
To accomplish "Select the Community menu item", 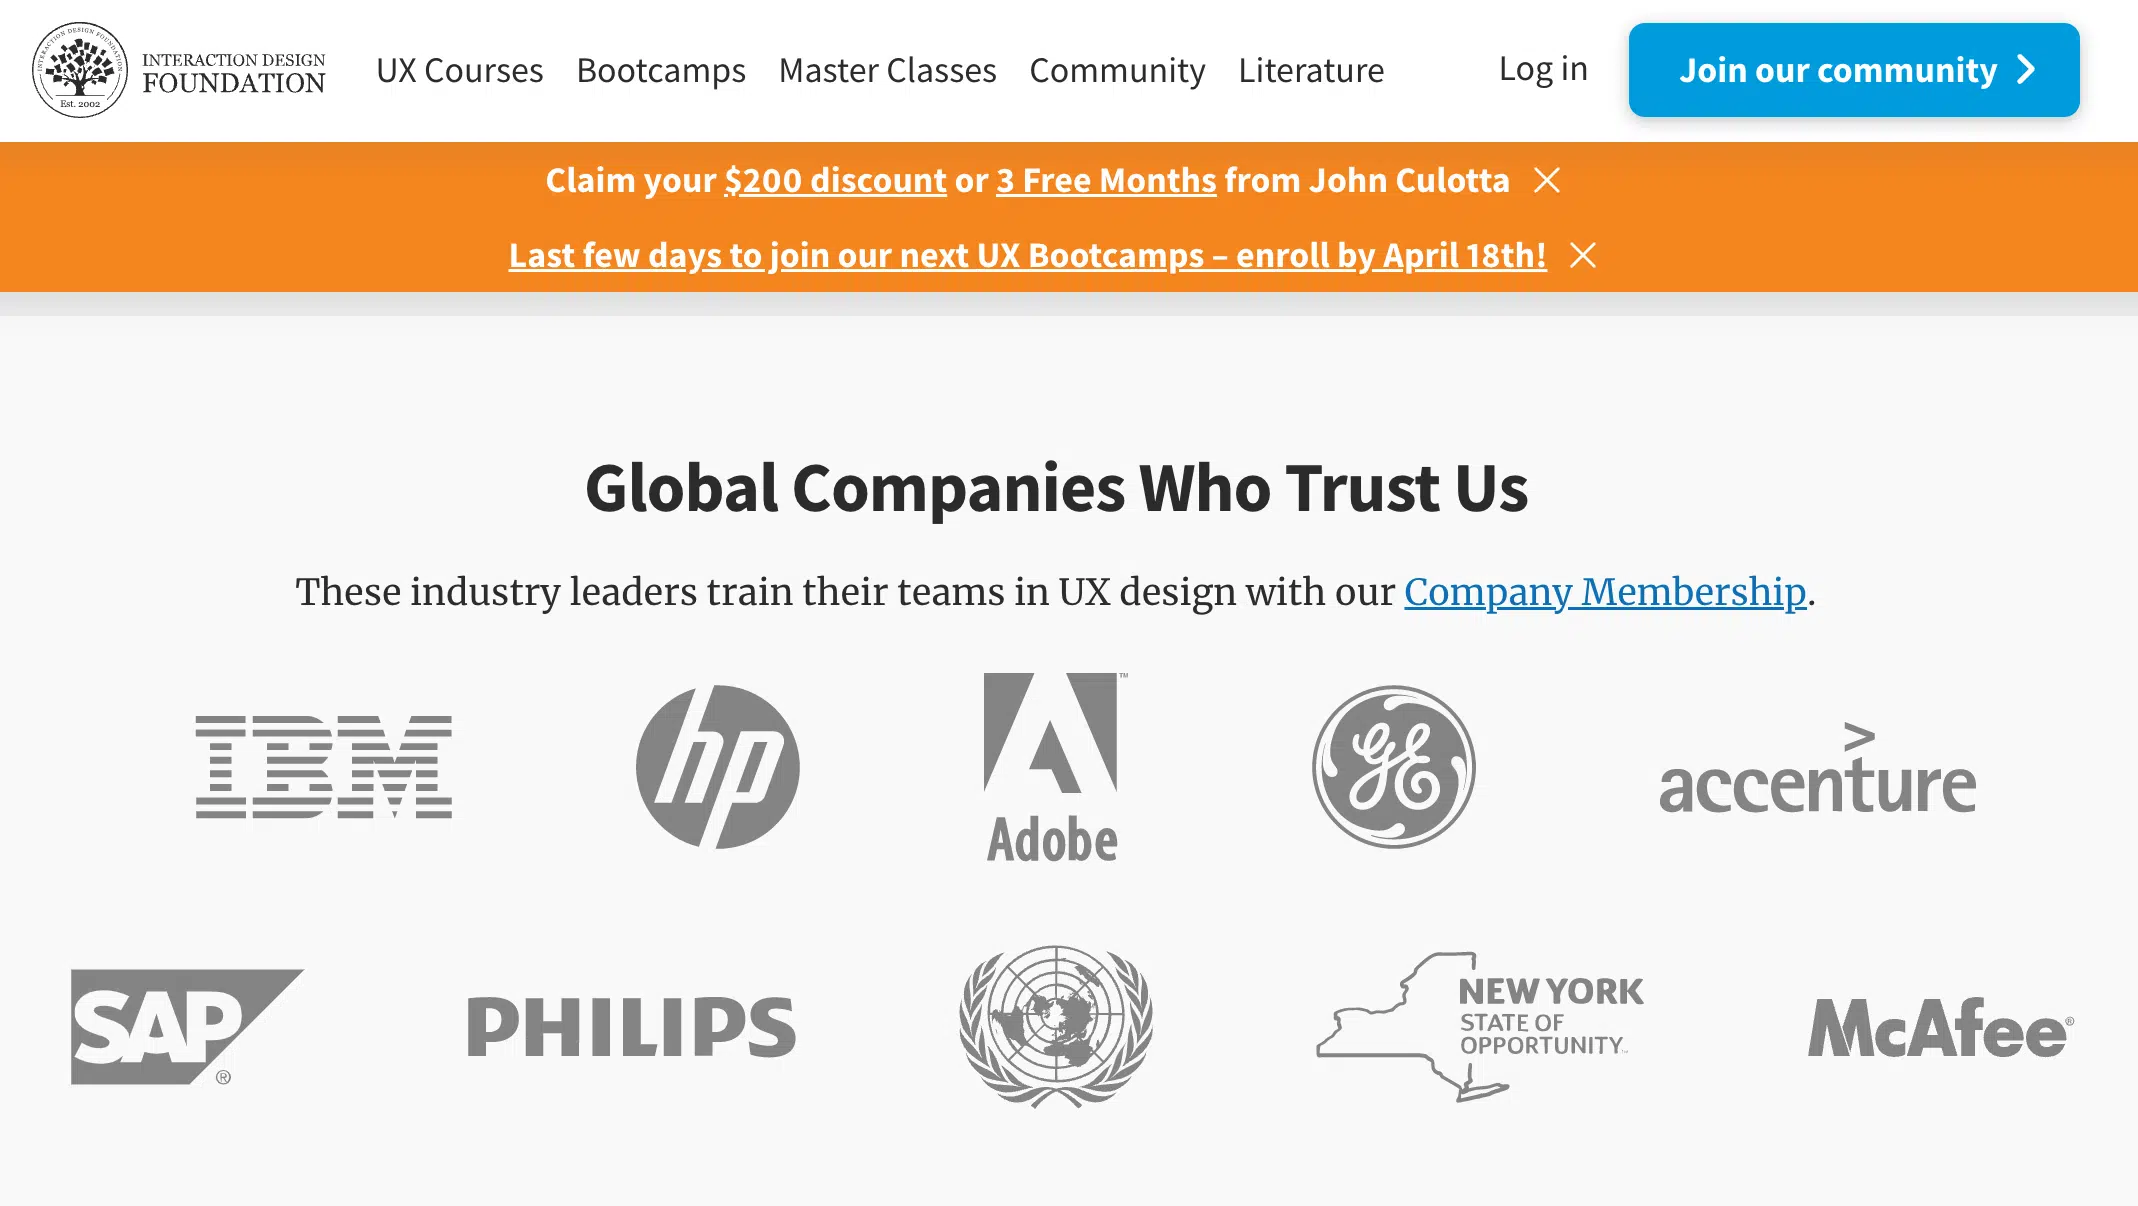I will [x=1117, y=69].
